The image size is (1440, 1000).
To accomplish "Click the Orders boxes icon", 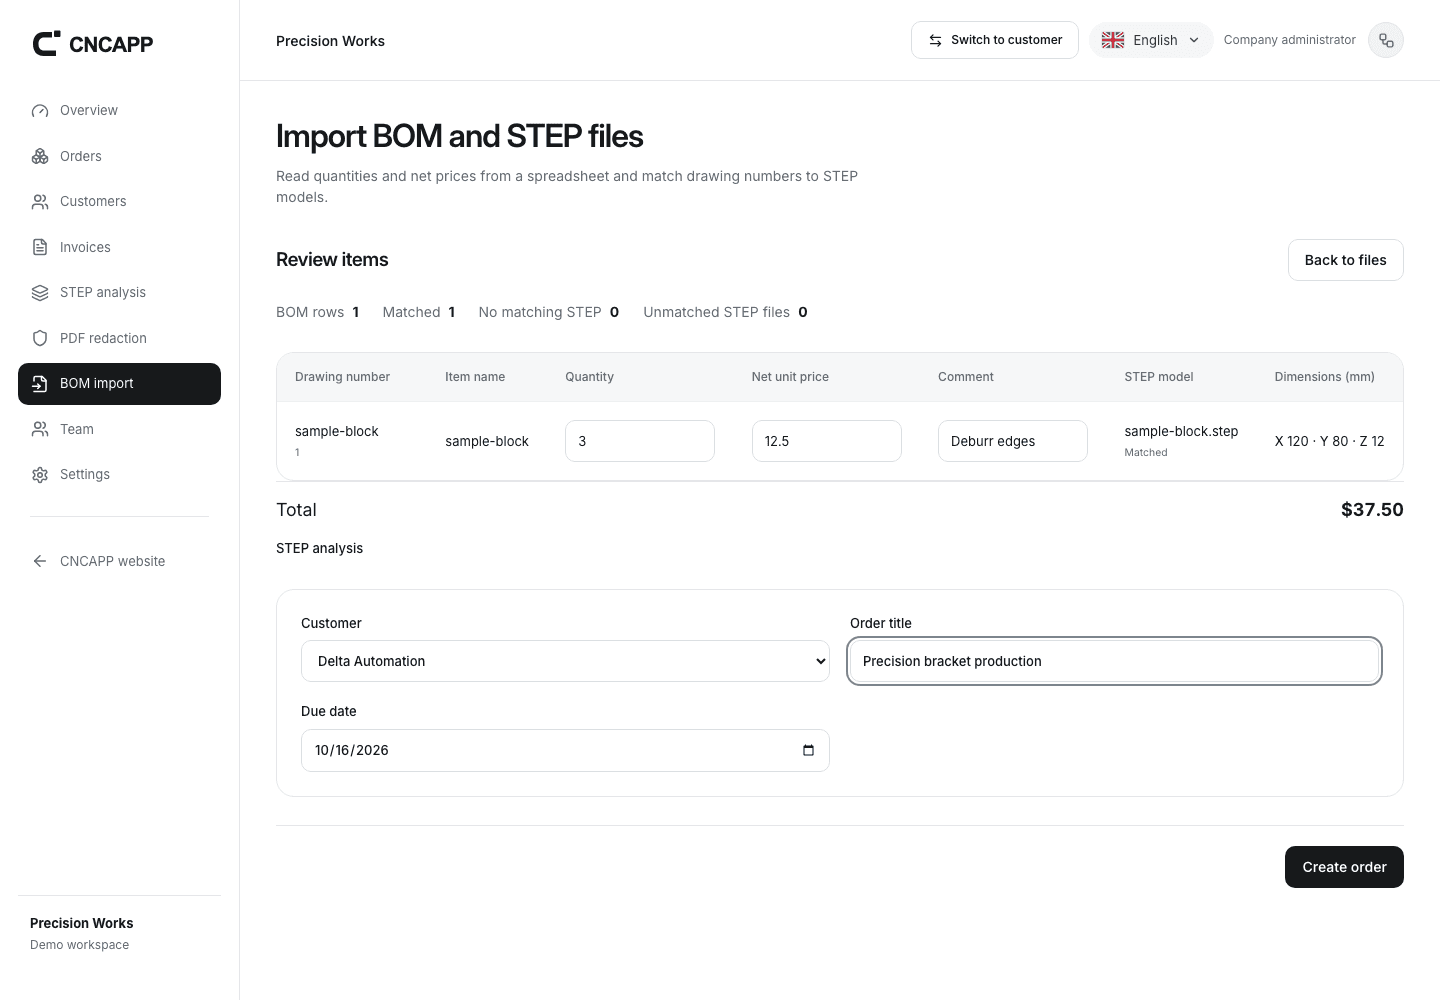I will [40, 156].
